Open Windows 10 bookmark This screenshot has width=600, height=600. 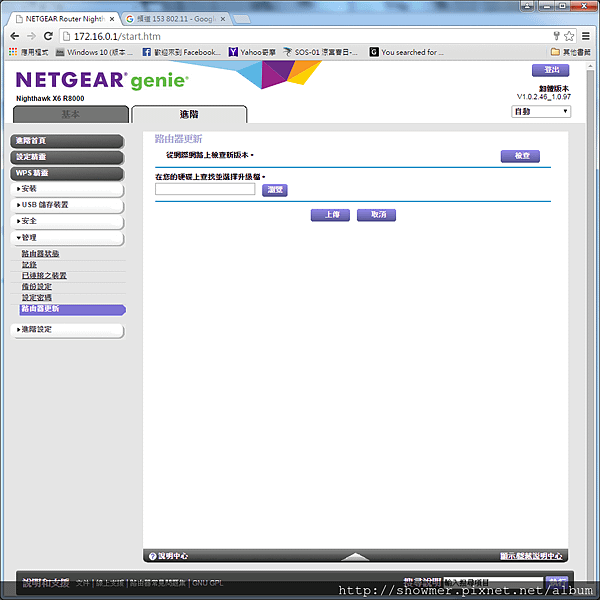tap(95, 52)
